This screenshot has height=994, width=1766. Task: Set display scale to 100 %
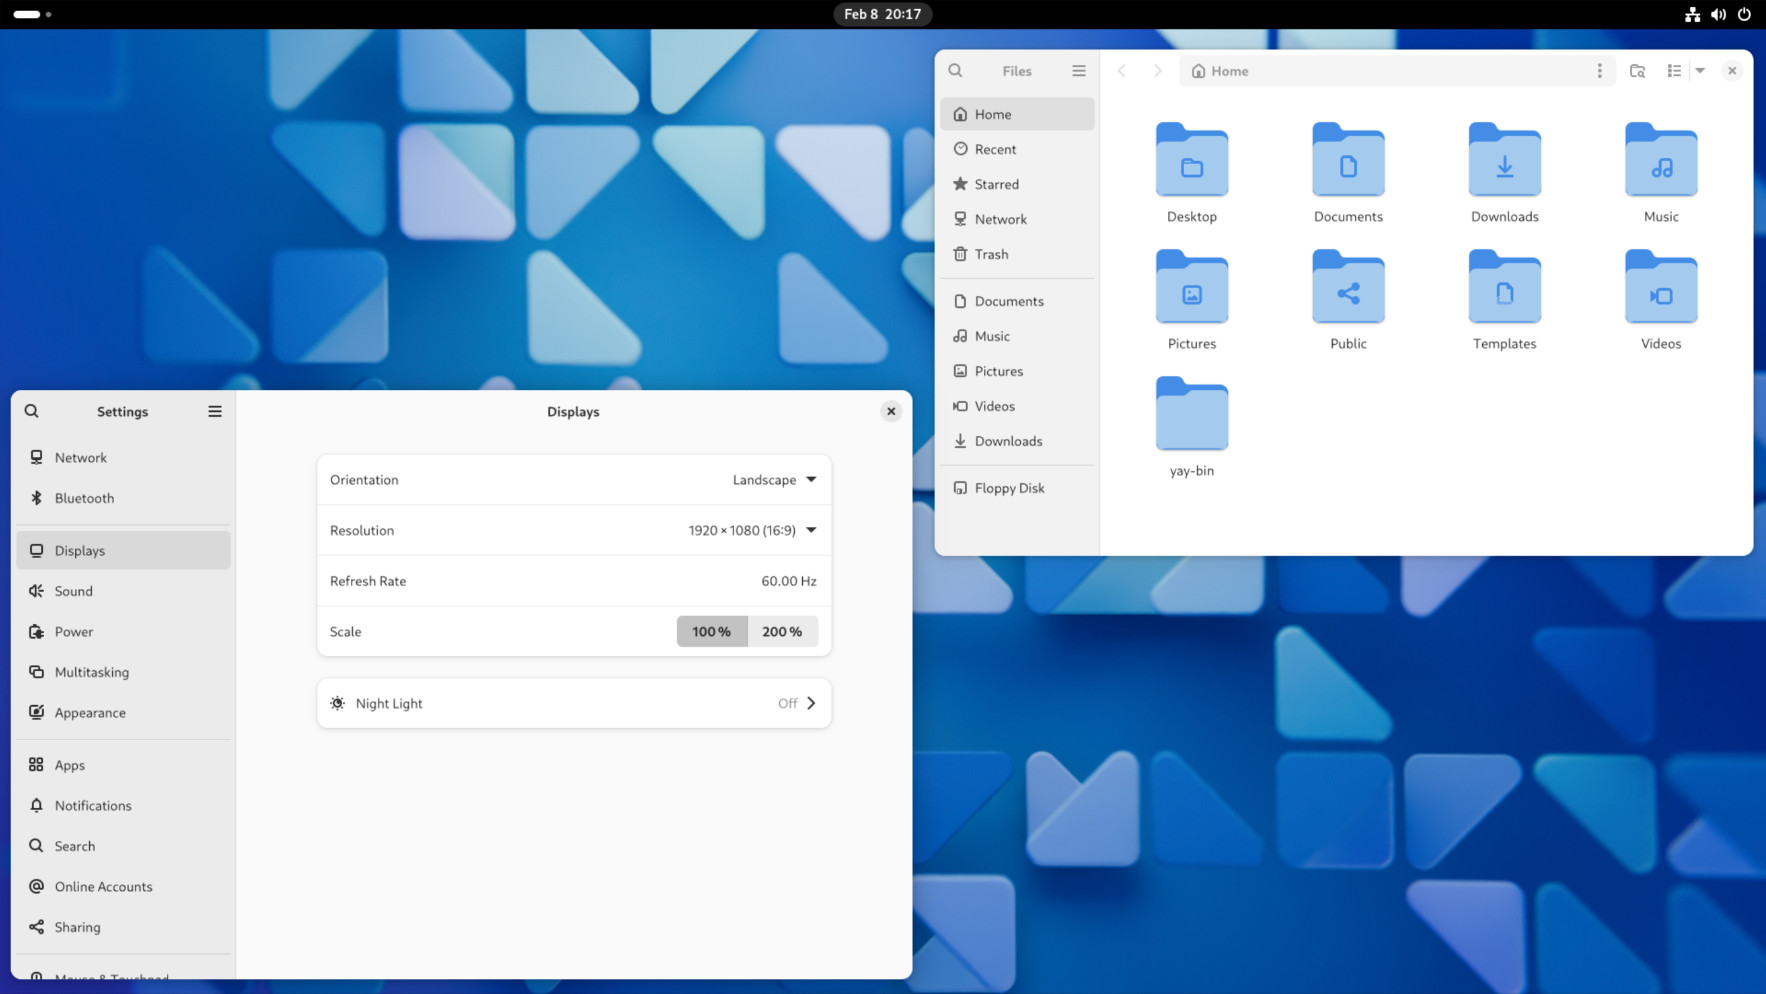pyautogui.click(x=711, y=631)
